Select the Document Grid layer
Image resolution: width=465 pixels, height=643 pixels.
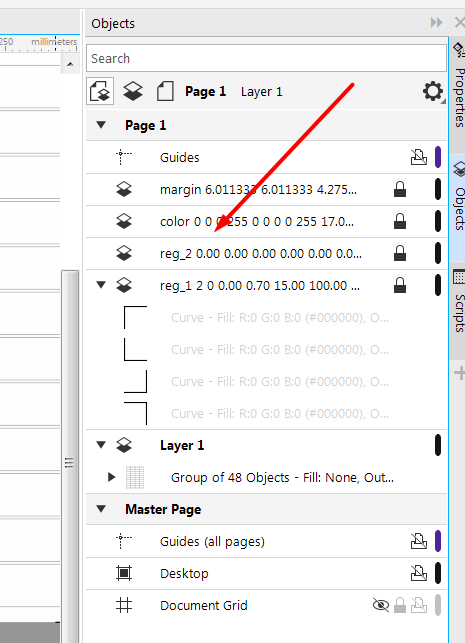266,605
